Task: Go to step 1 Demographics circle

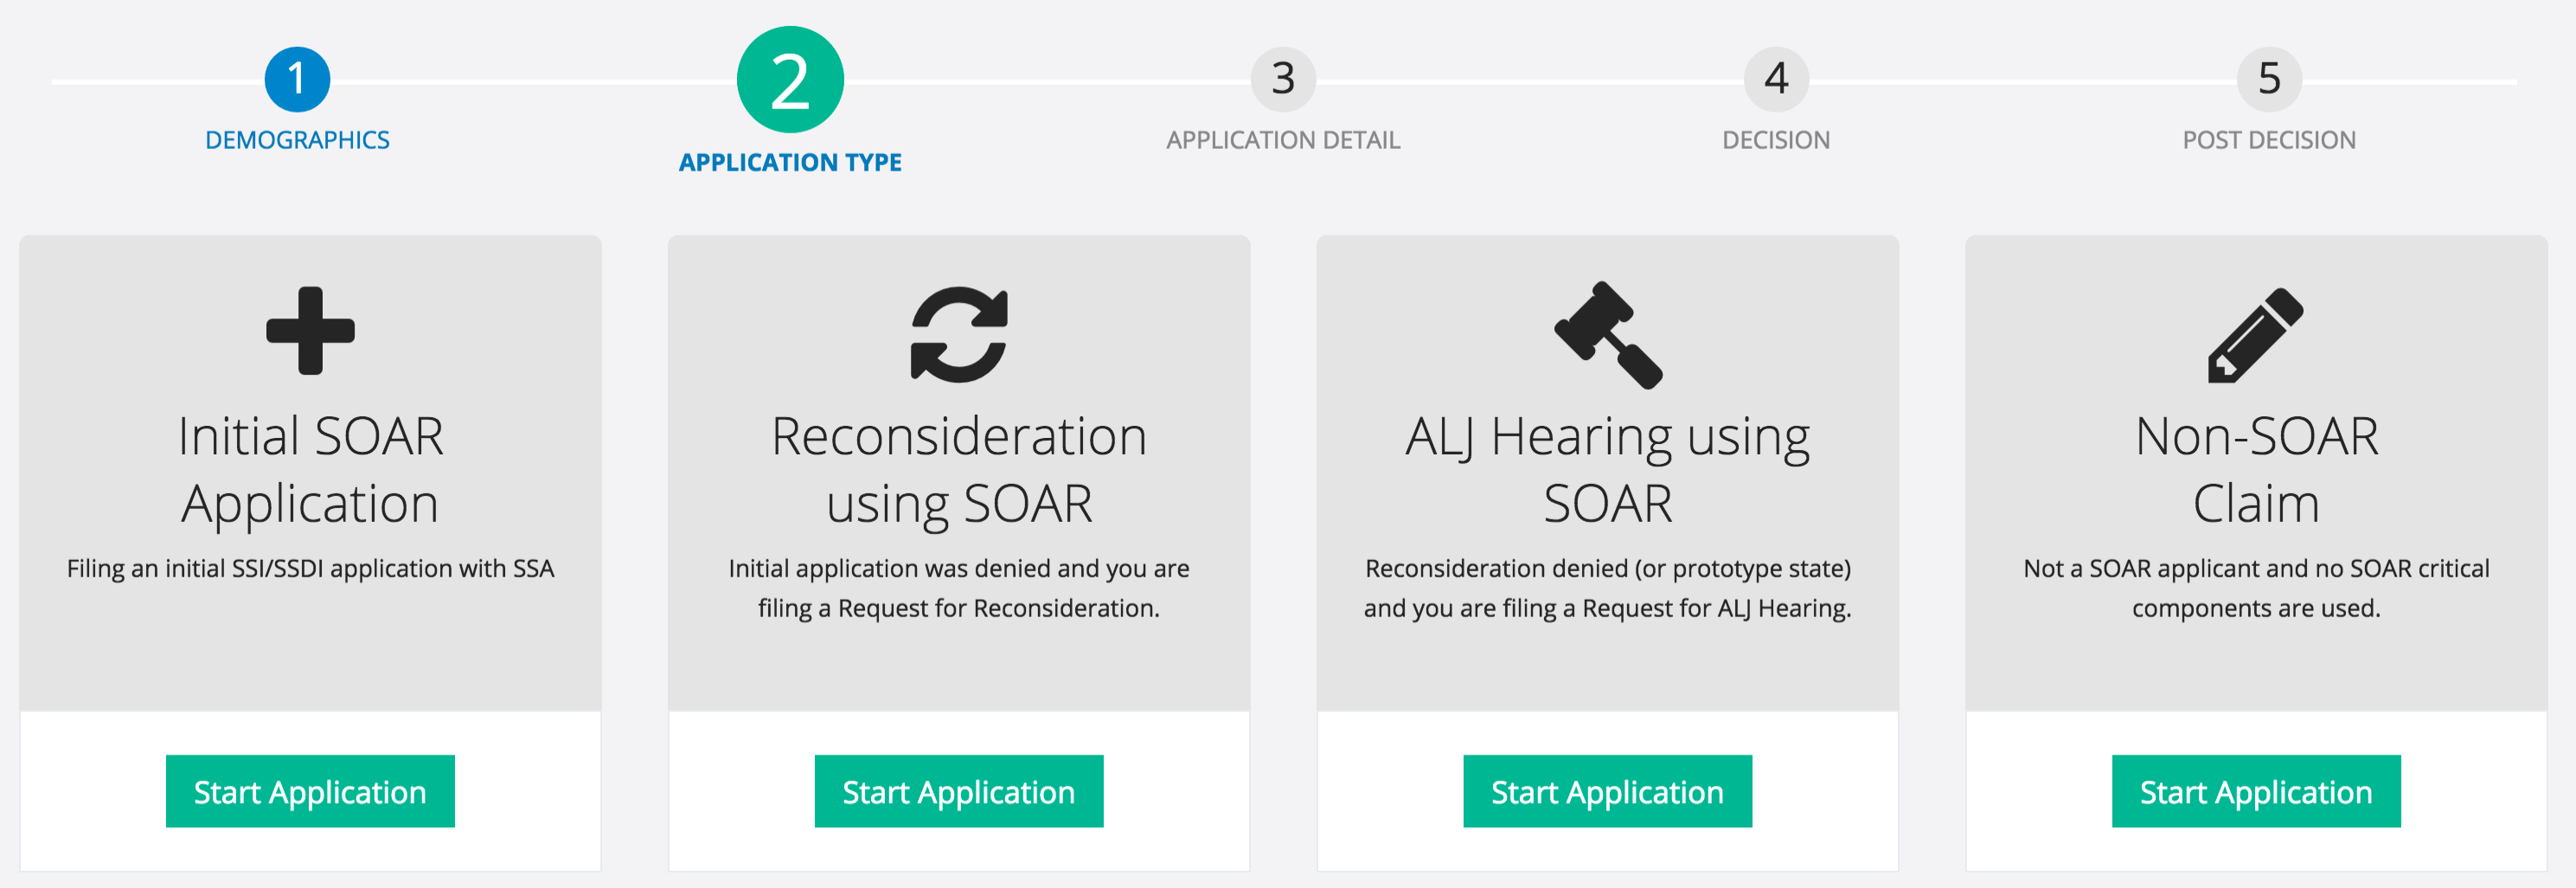Action: [x=297, y=79]
